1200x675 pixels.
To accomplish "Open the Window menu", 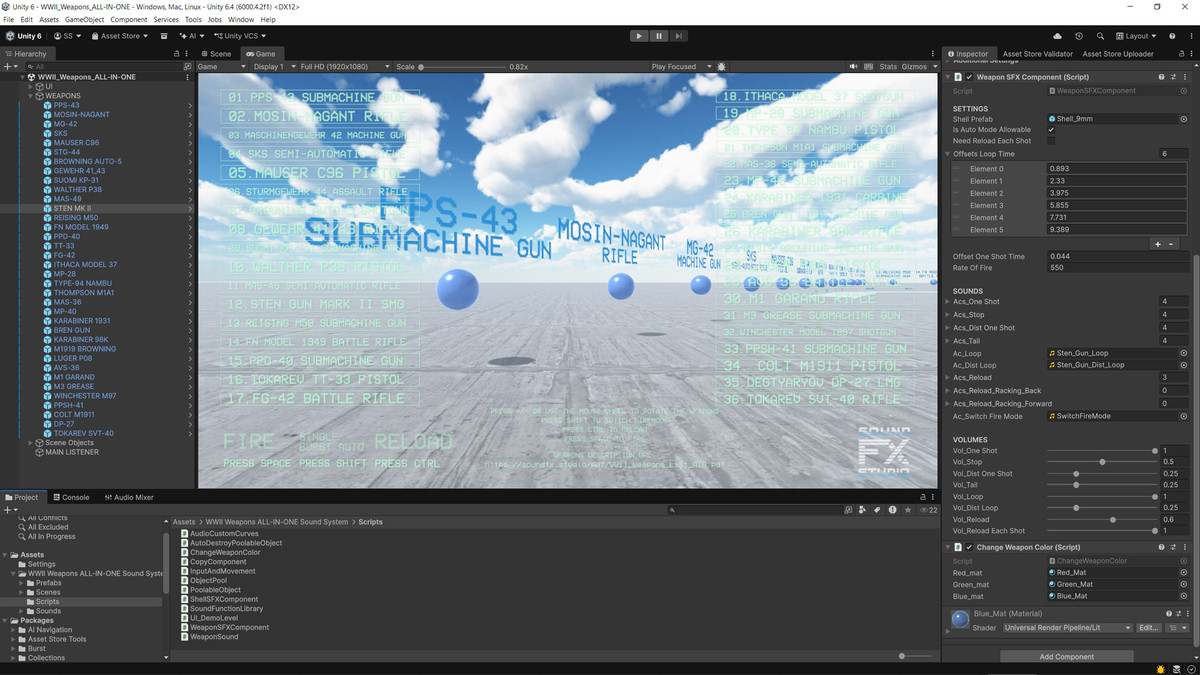I will (x=241, y=19).
